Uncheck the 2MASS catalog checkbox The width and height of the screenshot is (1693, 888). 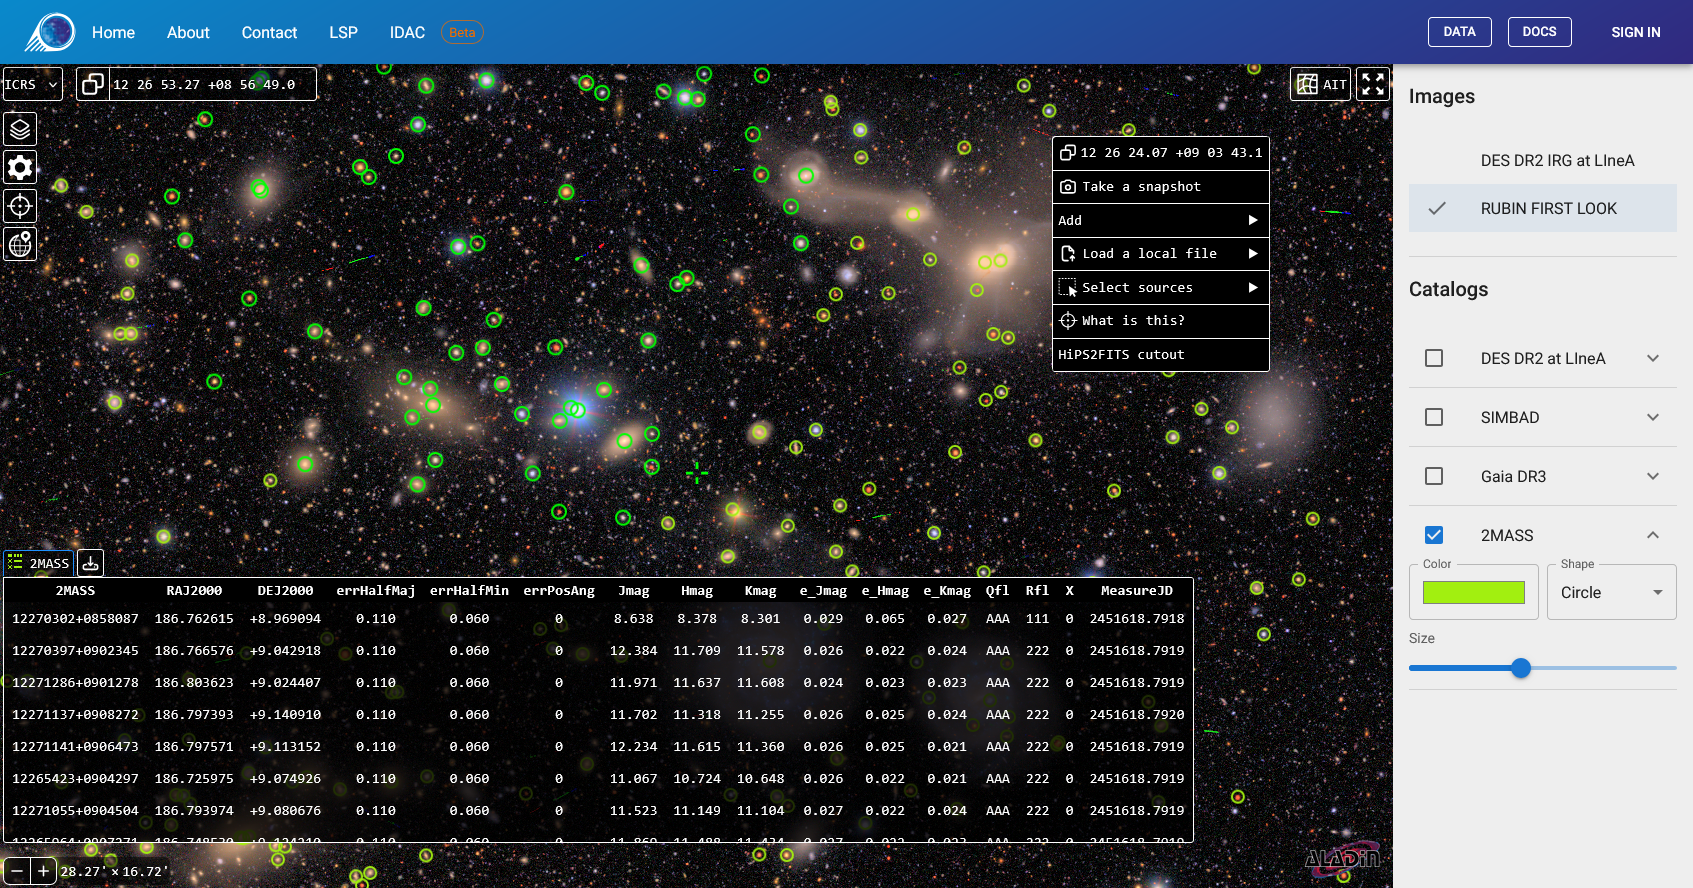[1434, 535]
